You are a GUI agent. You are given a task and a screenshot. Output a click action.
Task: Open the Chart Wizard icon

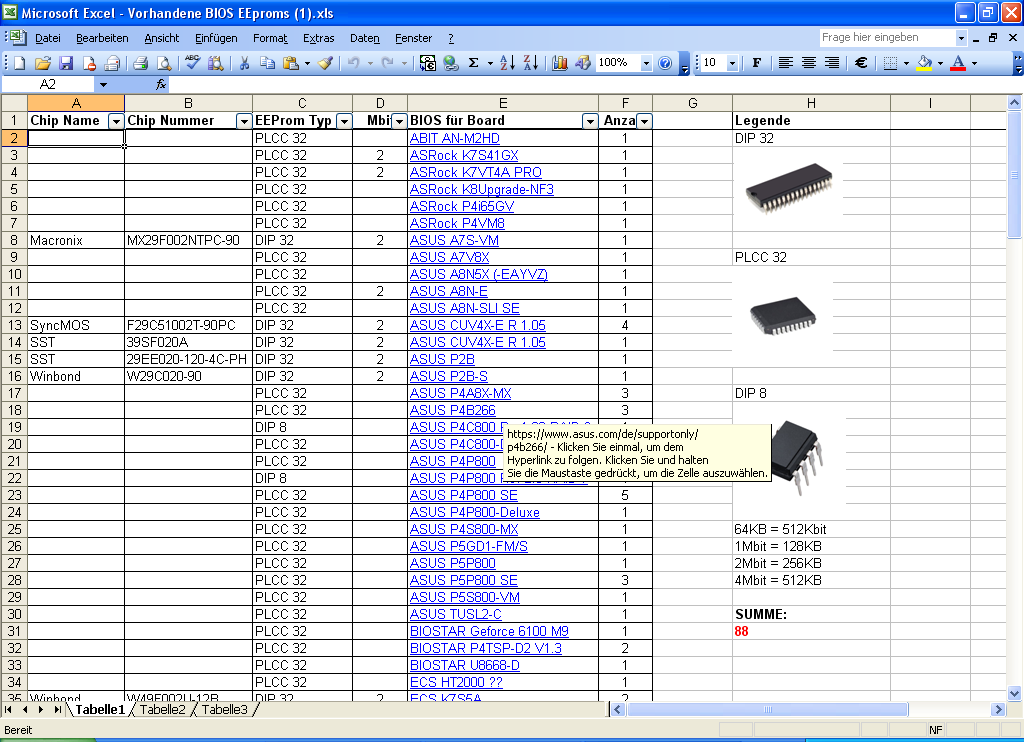point(560,63)
